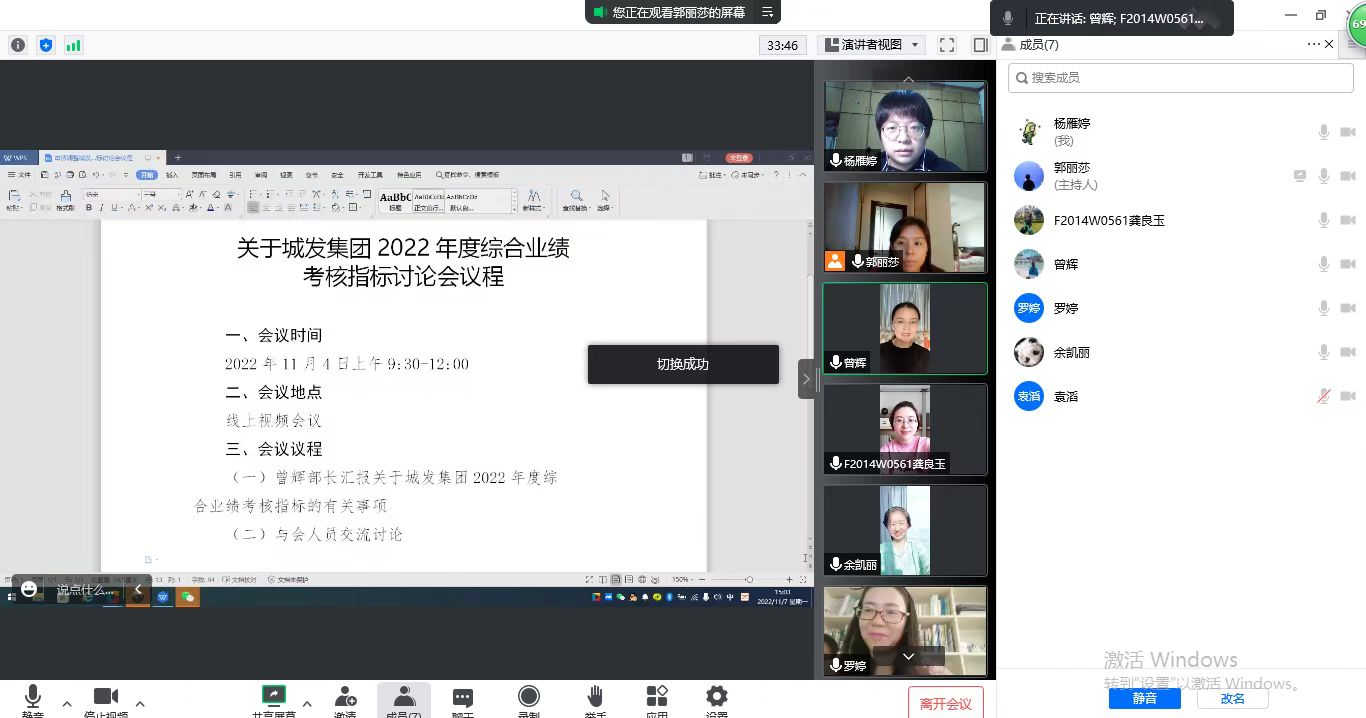Click the microphone mute icon in bottom toolbar

33,697
